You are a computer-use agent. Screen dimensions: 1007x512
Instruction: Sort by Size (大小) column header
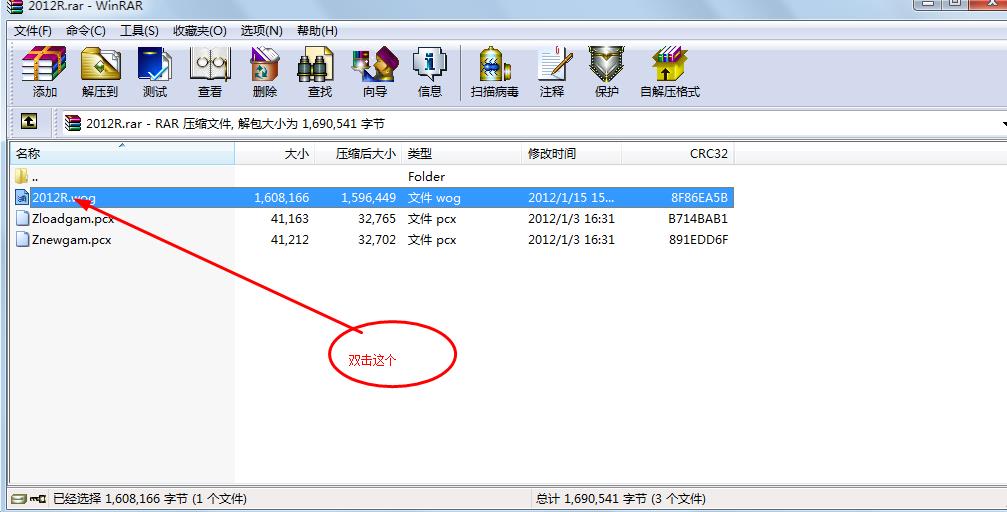275,154
